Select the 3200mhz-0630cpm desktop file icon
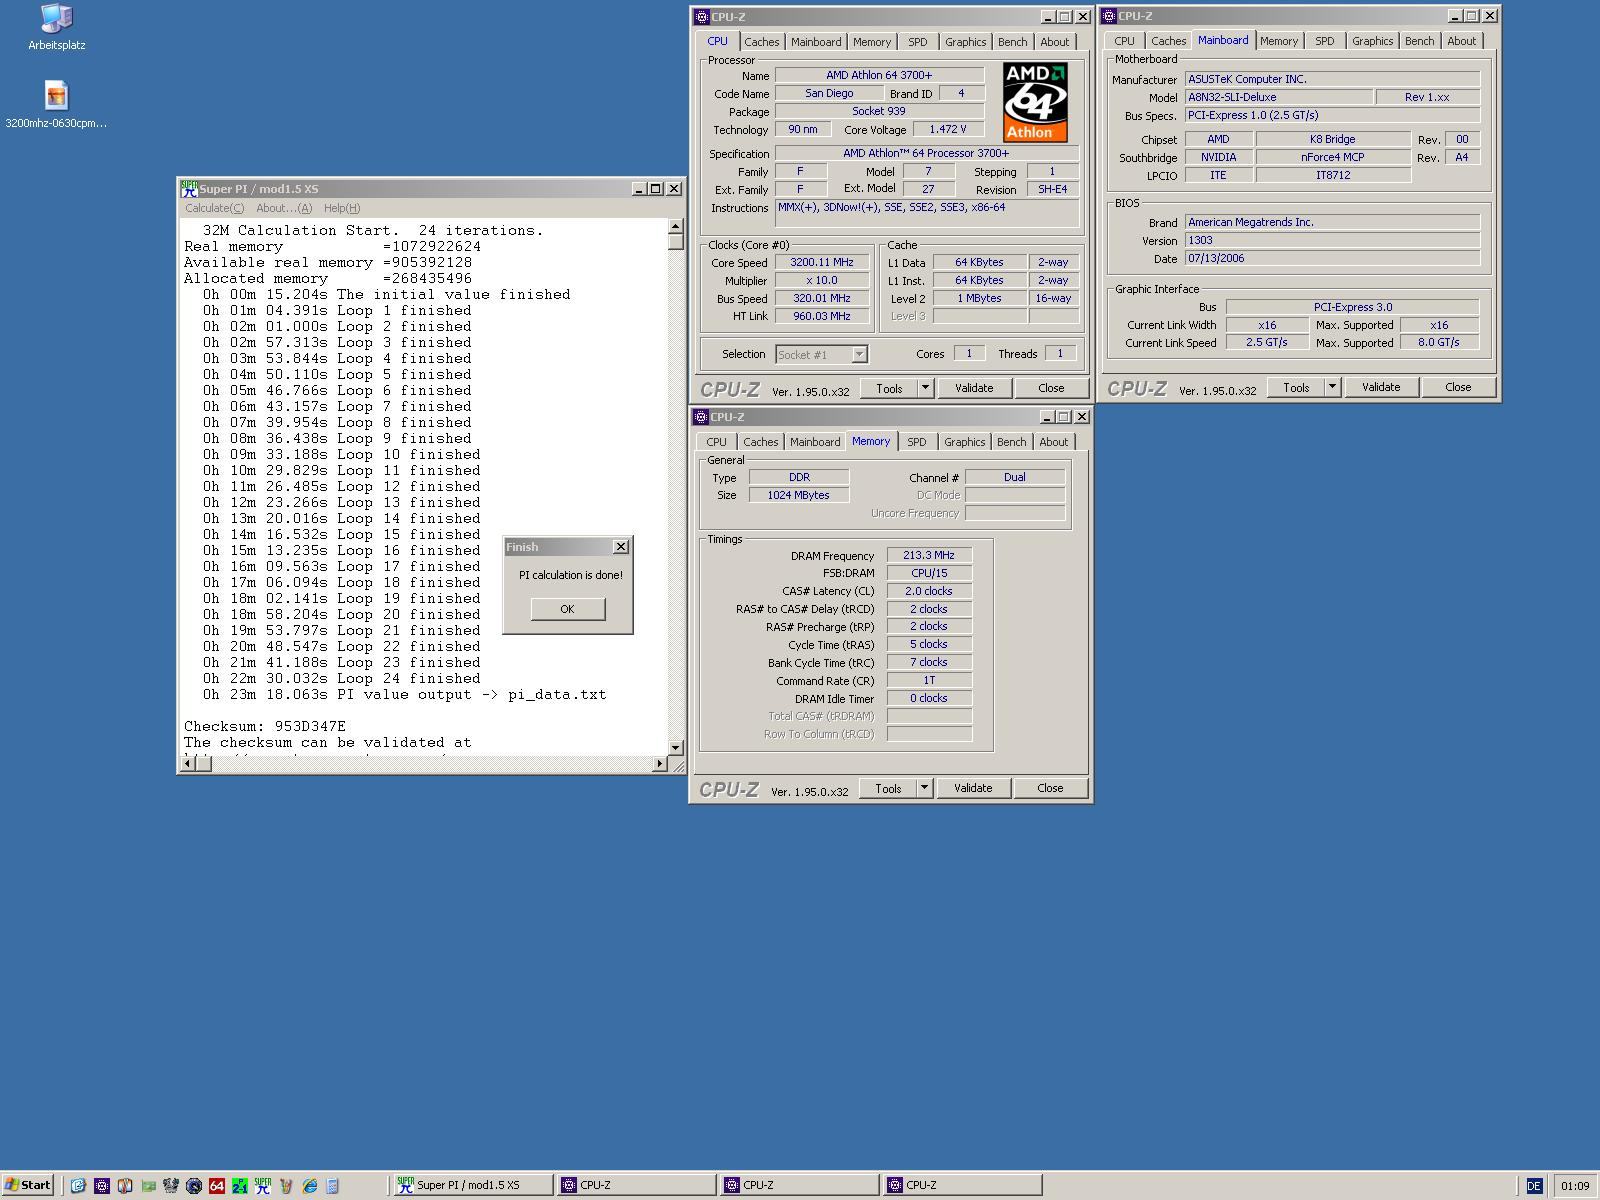 (56, 105)
